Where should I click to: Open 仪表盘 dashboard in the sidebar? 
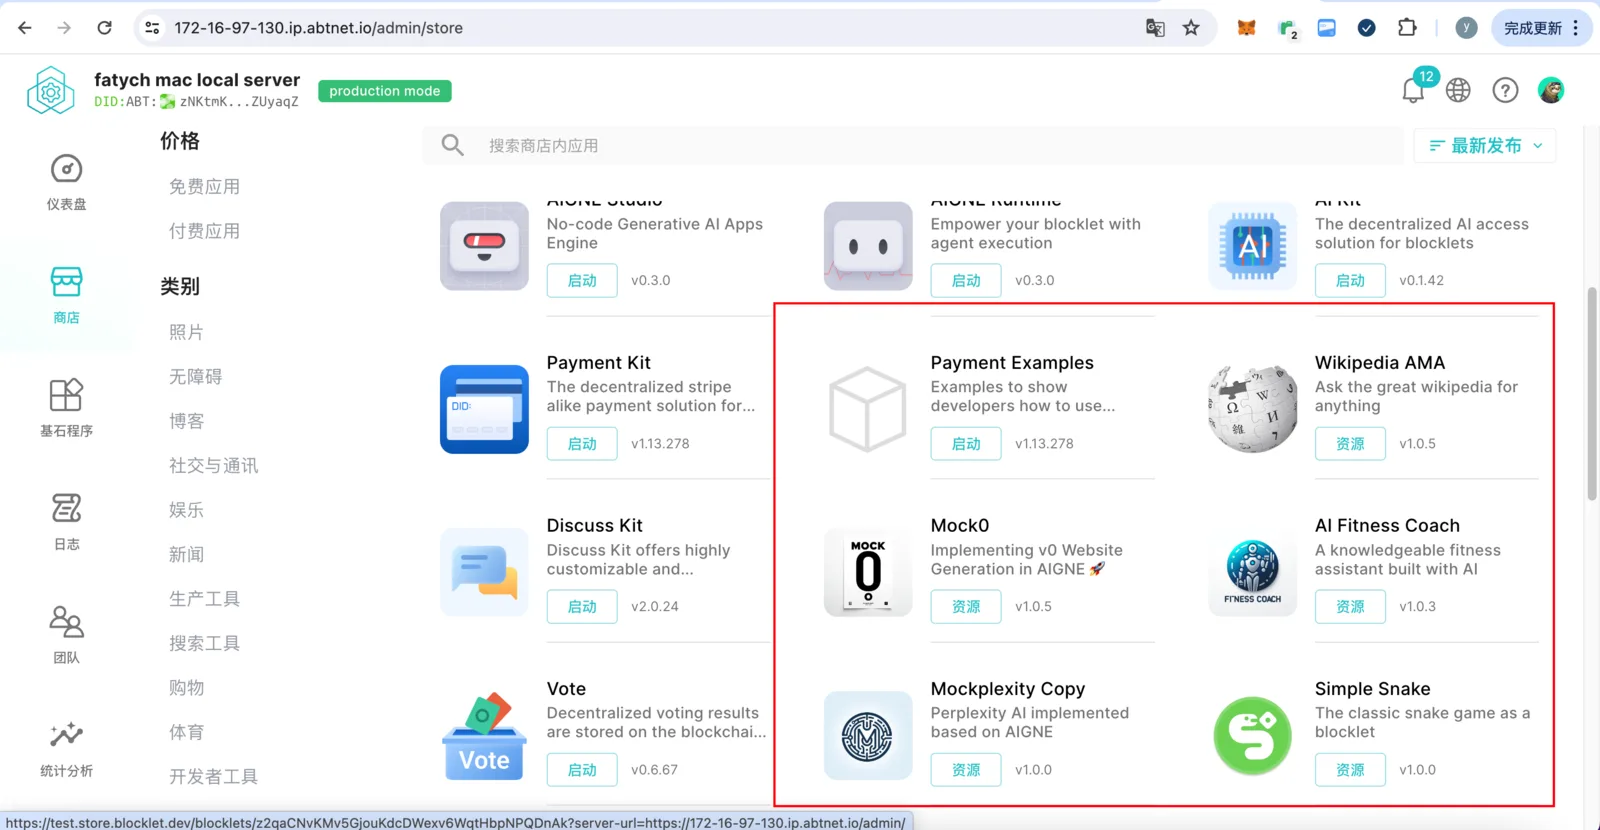coord(66,182)
